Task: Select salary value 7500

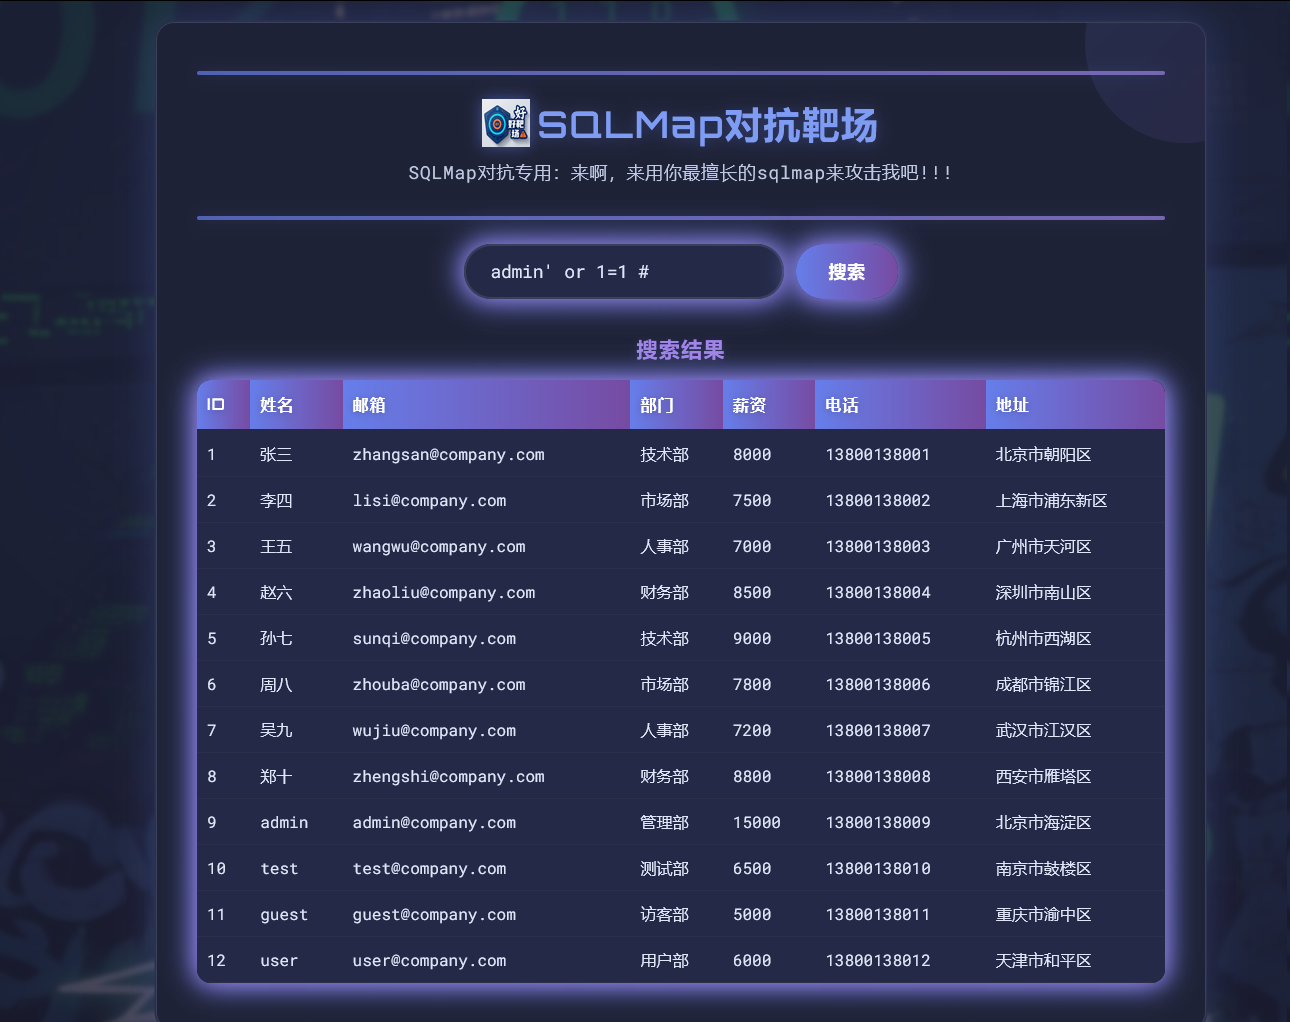Action: (x=752, y=501)
